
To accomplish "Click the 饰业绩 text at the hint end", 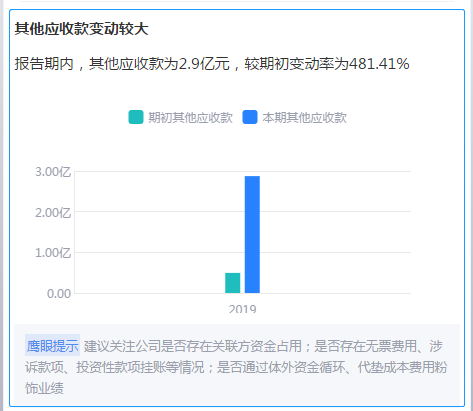I will (44, 388).
